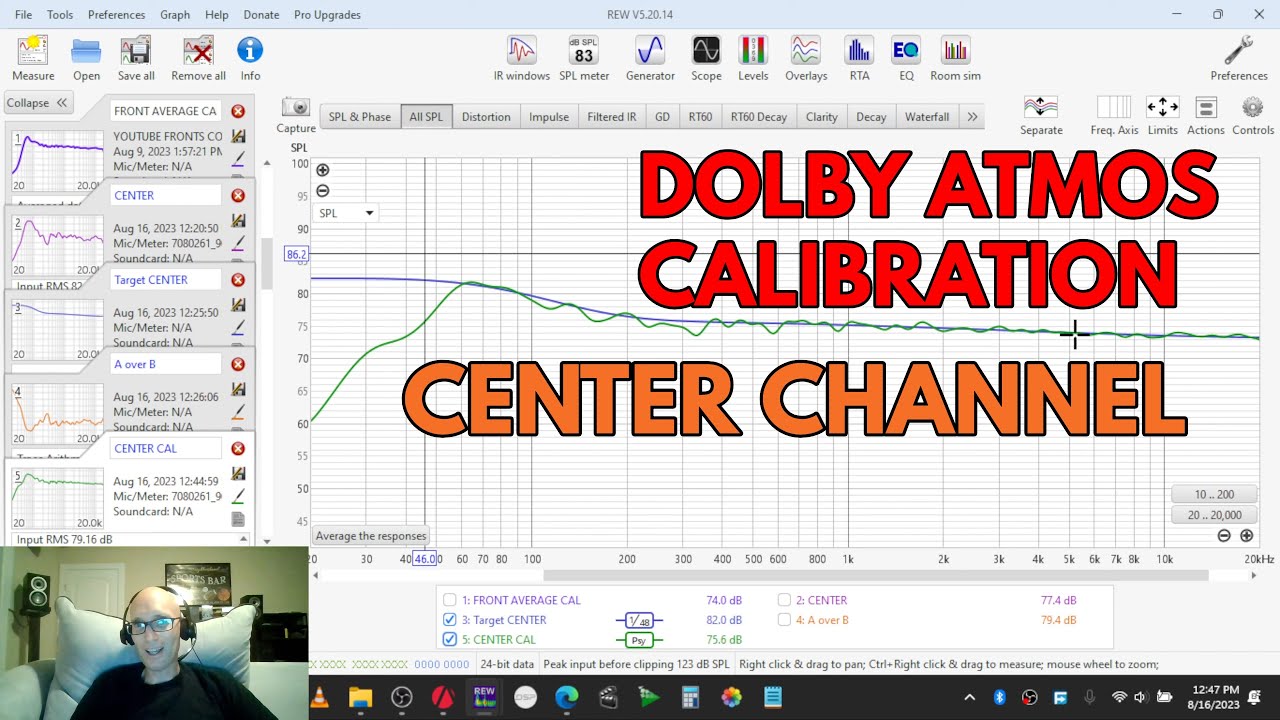The height and width of the screenshot is (720, 1280).
Task: Open the EQ window
Action: tap(906, 58)
